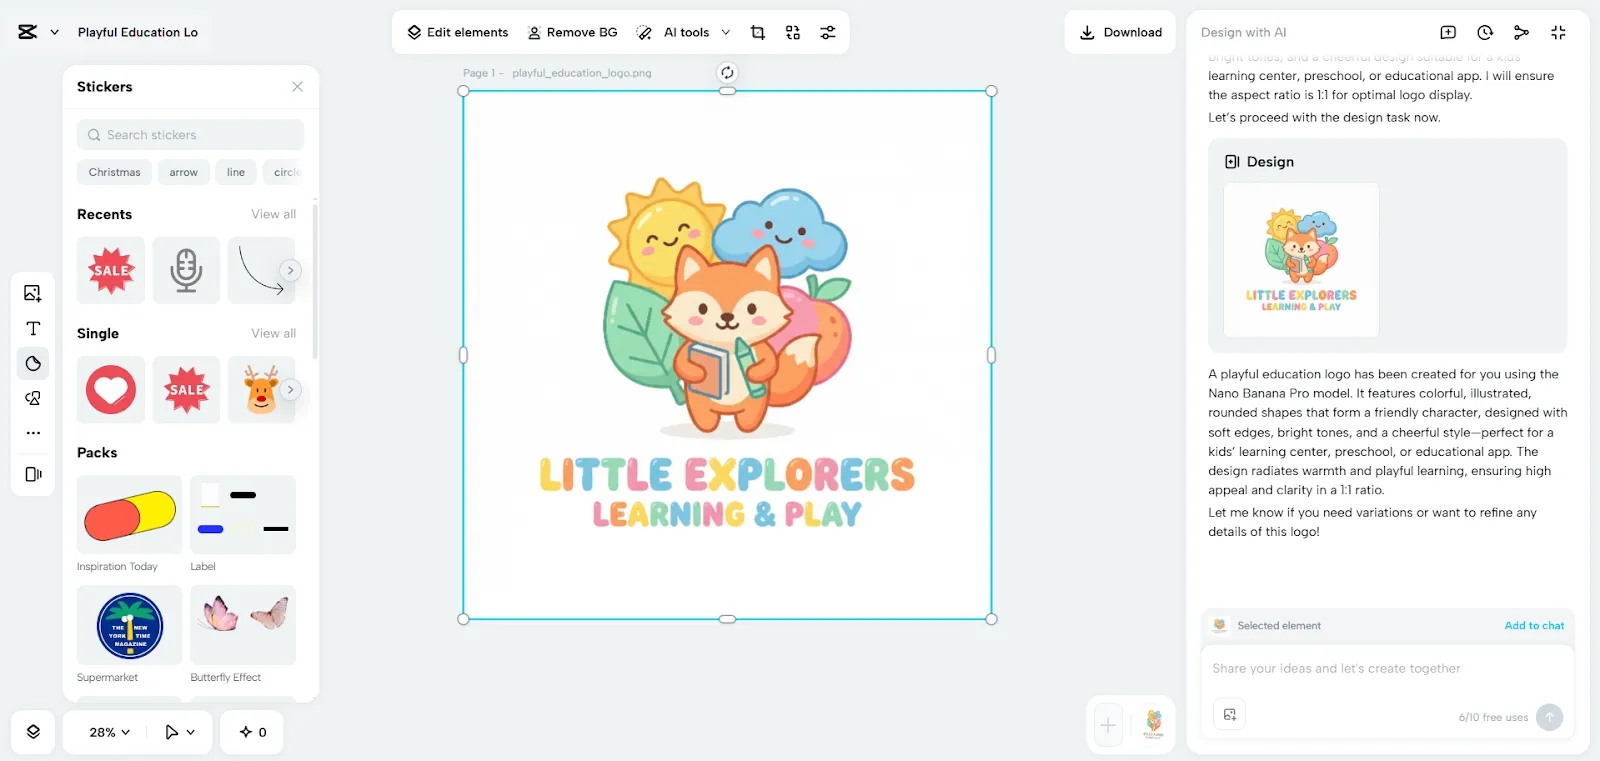Click Remove BG button
Viewport: 1600px width, 761px height.
click(x=572, y=33)
